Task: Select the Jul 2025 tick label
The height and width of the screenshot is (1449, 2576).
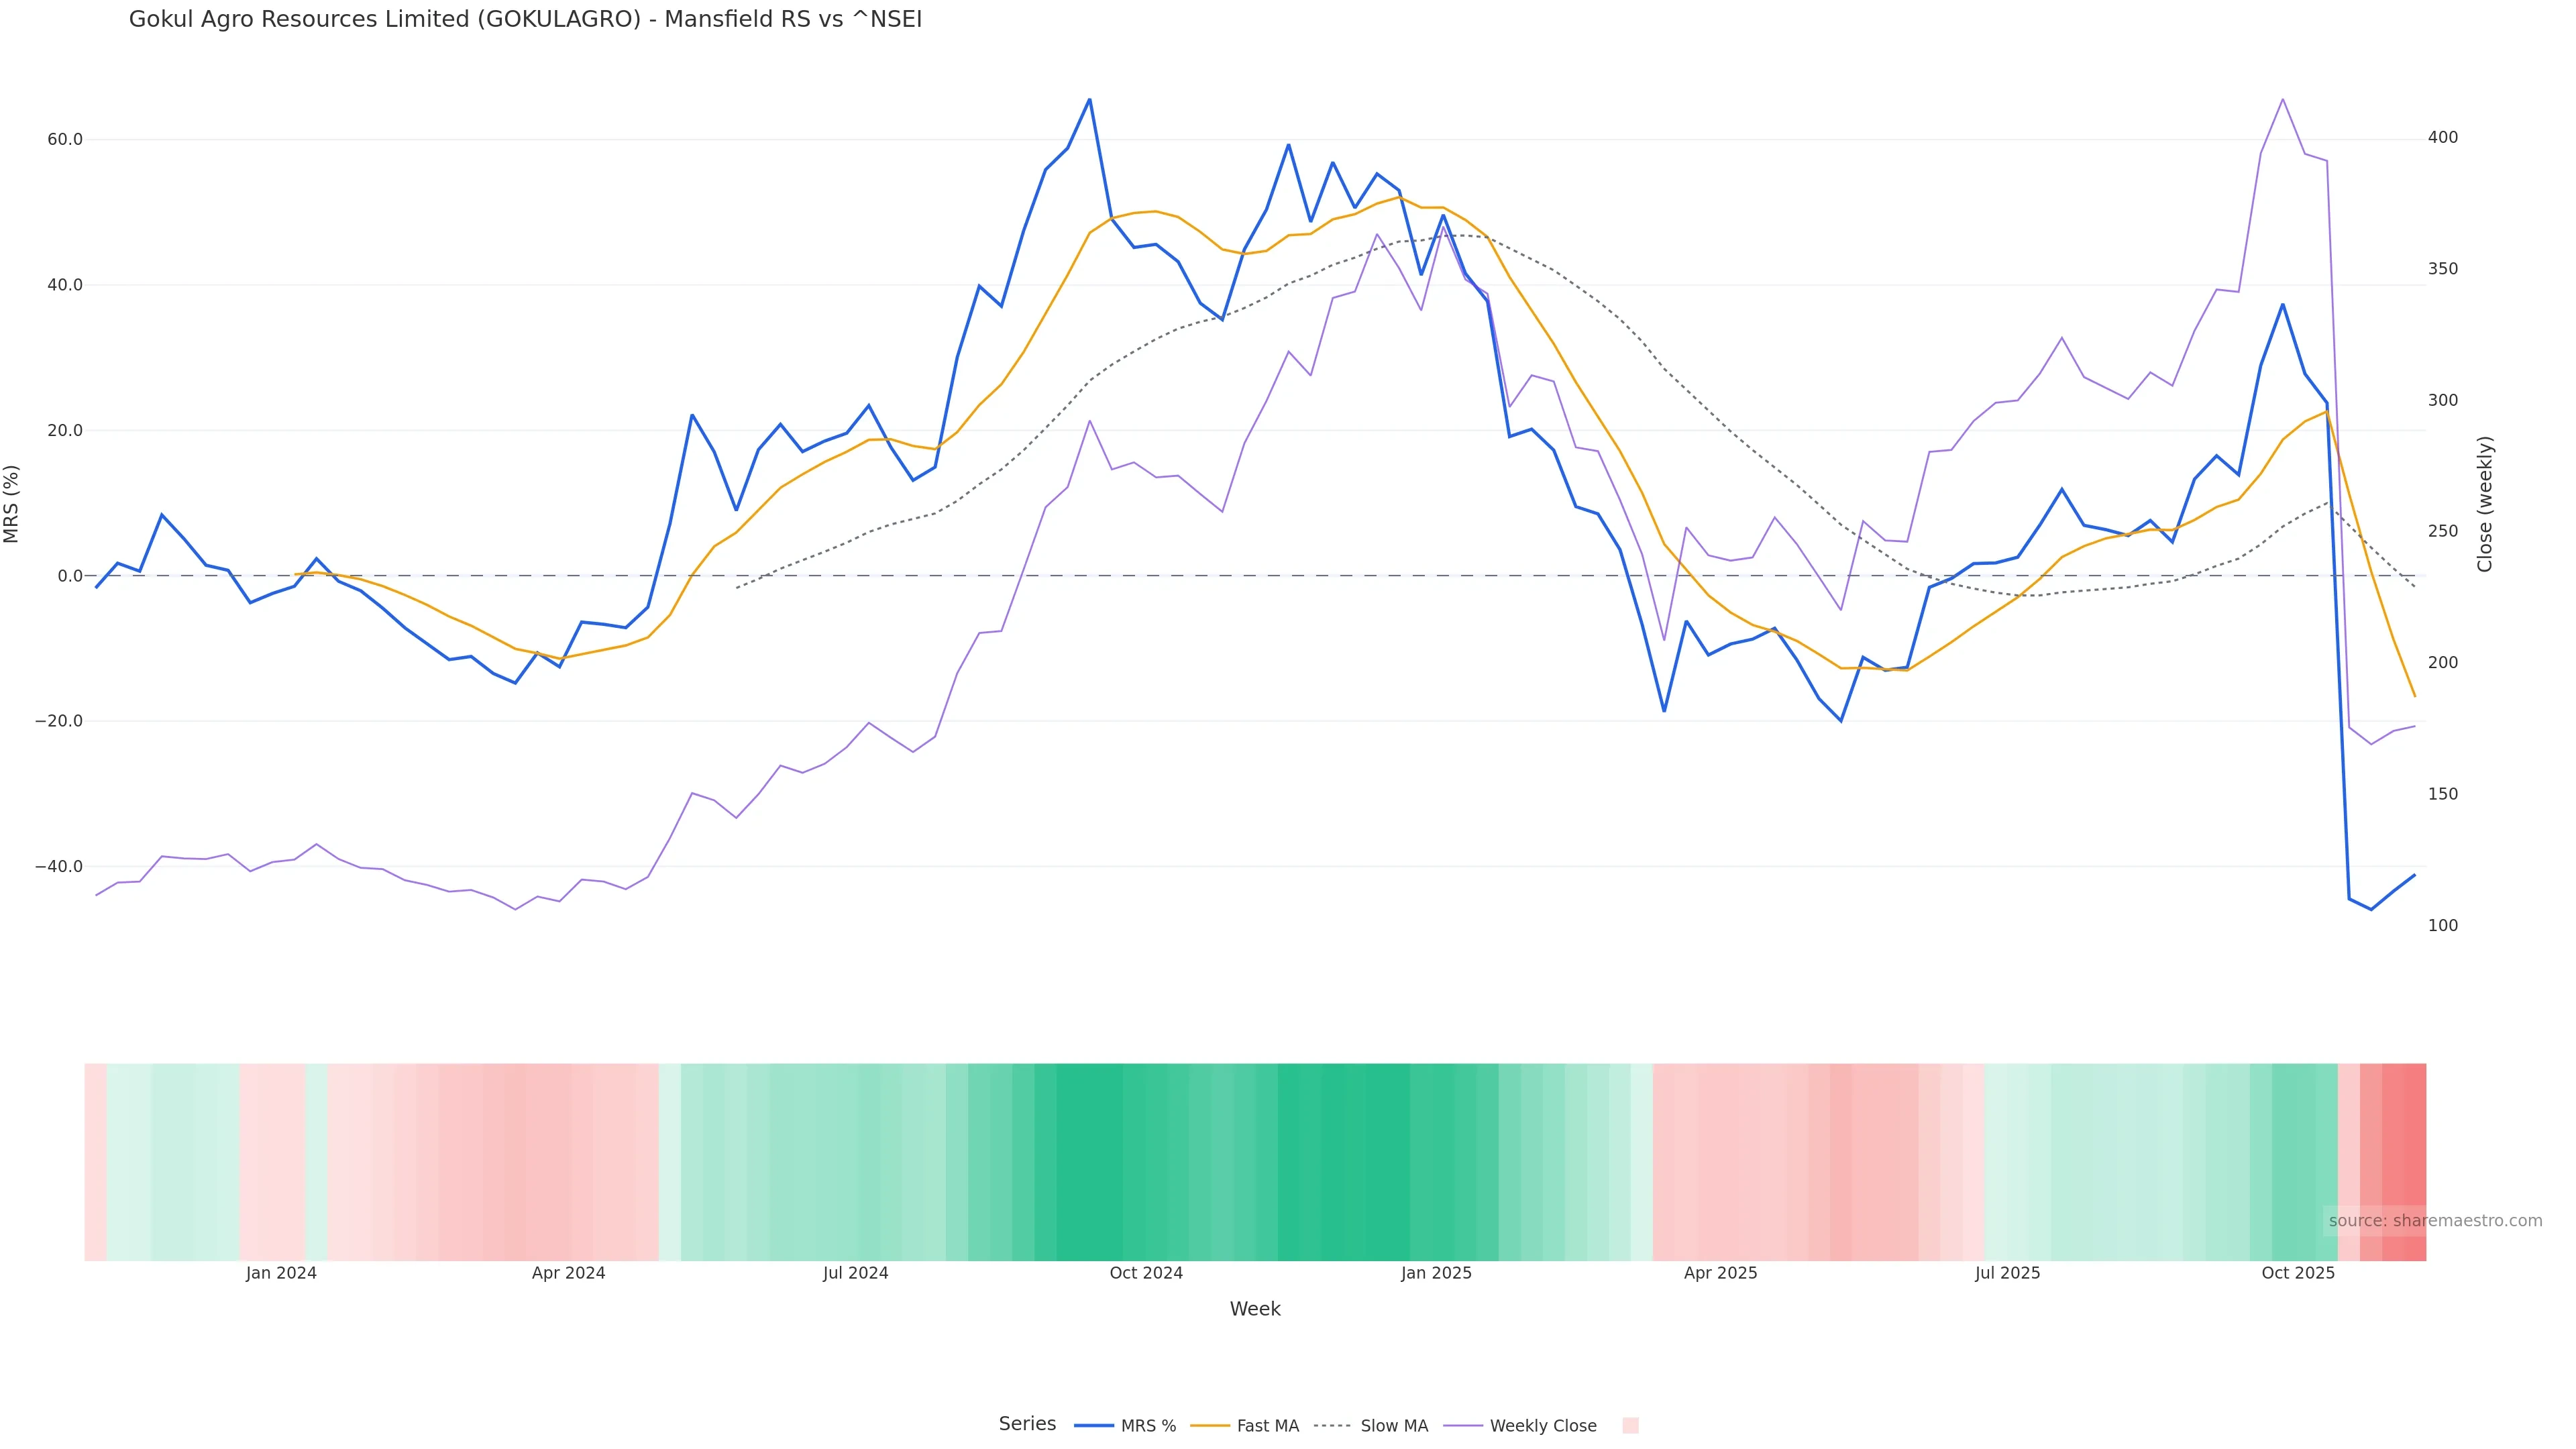Action: point(2007,1273)
